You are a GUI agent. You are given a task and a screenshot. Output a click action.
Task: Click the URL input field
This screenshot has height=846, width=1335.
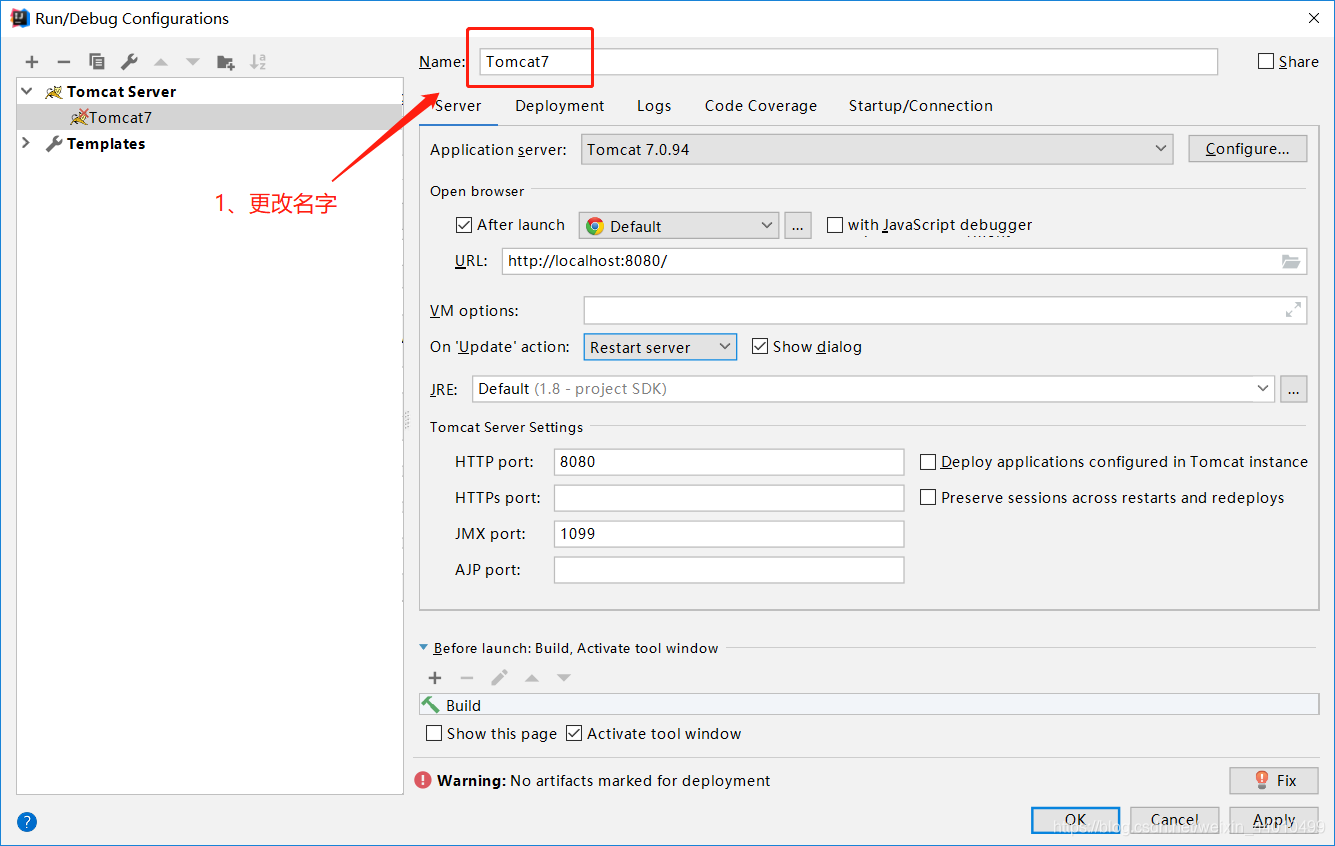pyautogui.click(x=904, y=261)
